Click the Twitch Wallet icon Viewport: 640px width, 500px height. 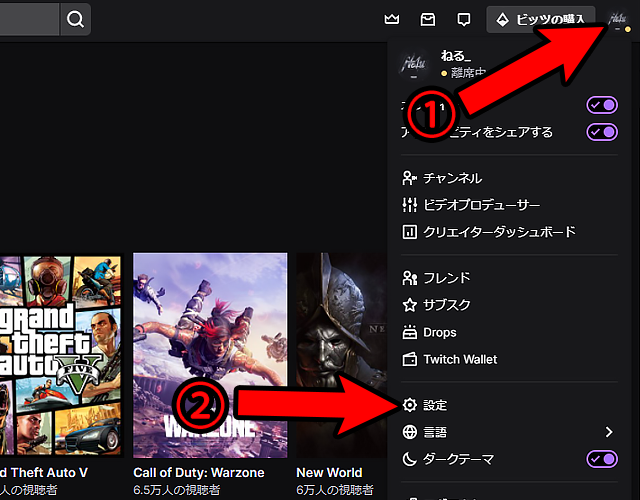click(x=410, y=360)
